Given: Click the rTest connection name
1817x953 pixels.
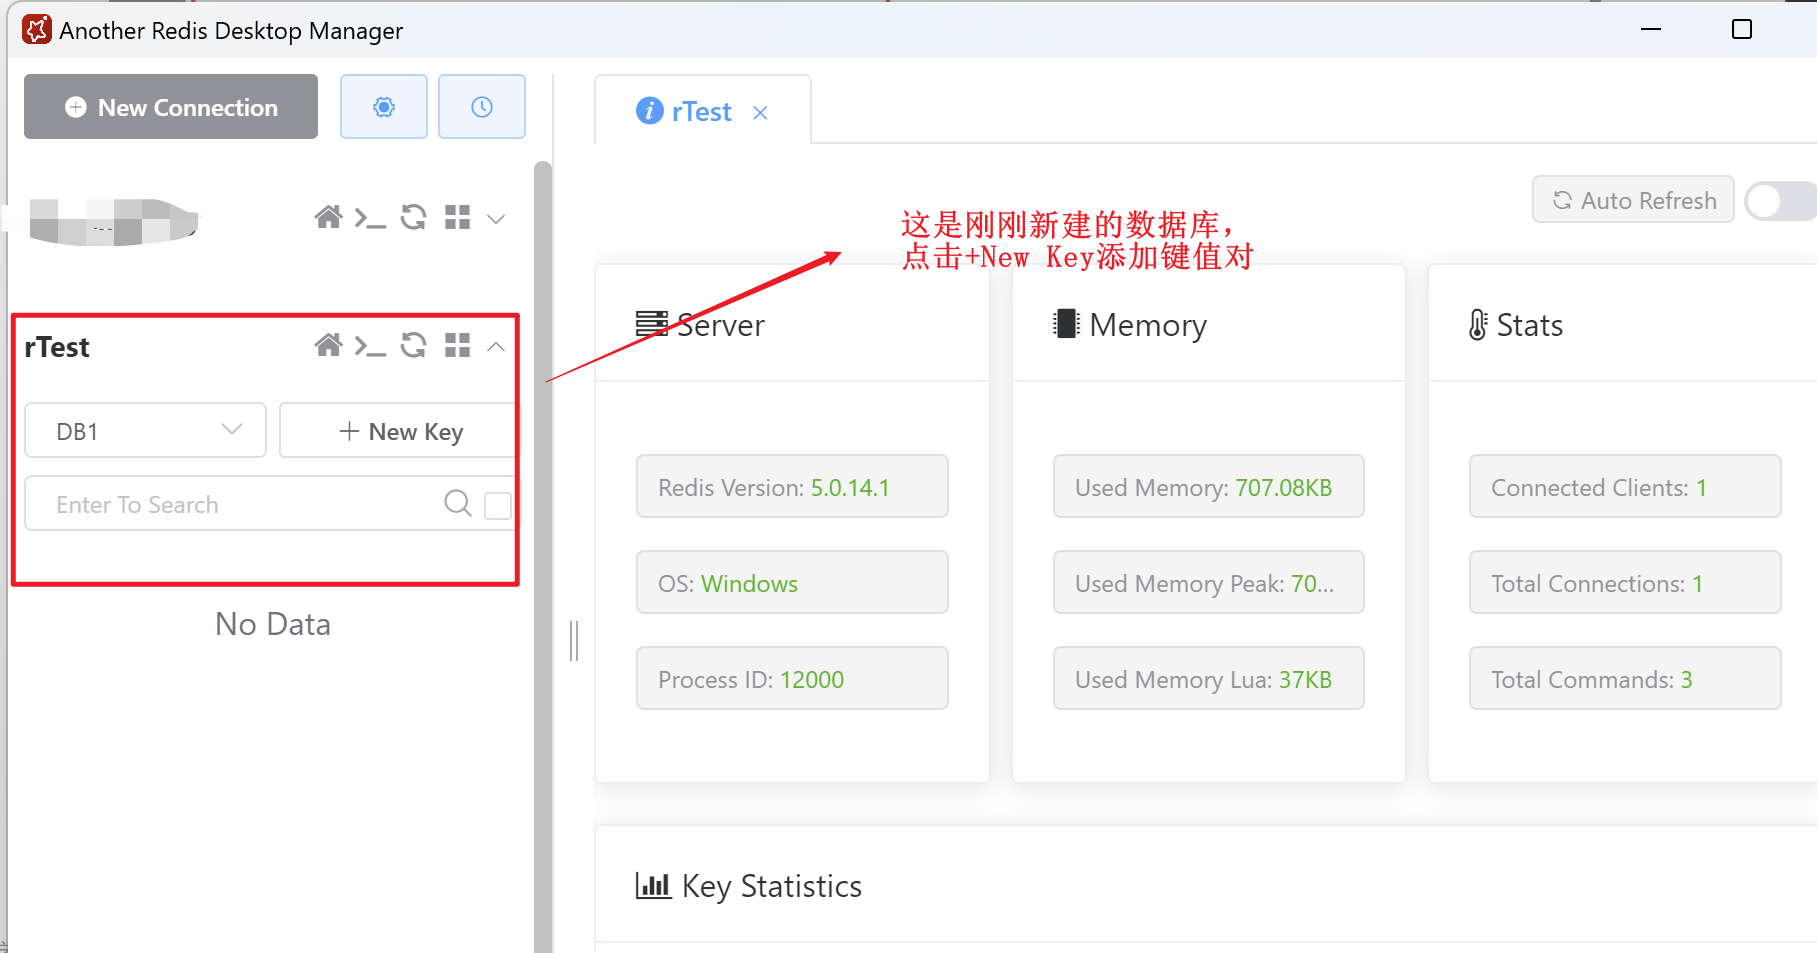Looking at the screenshot, I should (x=57, y=347).
